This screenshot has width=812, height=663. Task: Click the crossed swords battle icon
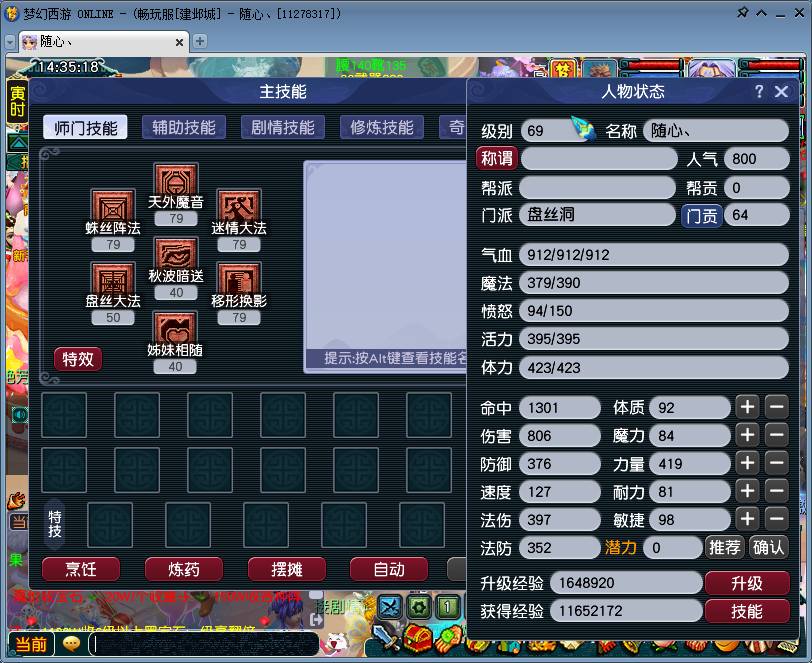tap(390, 607)
